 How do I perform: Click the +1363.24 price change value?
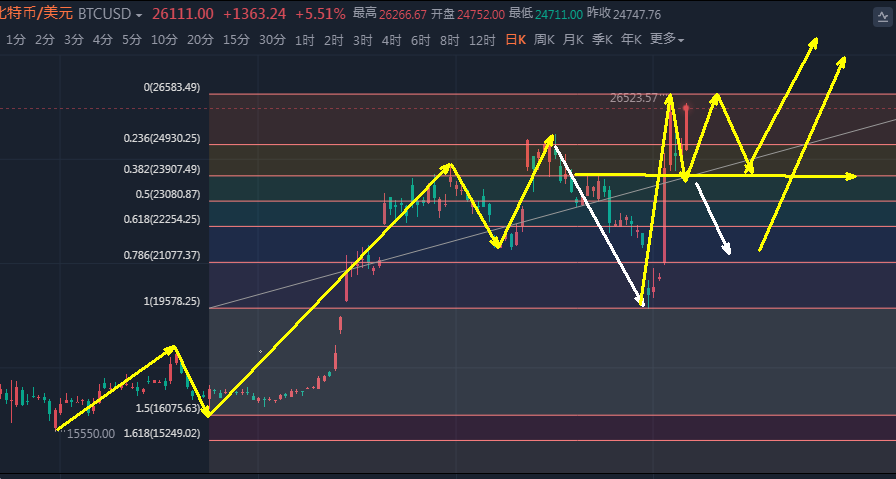click(254, 14)
